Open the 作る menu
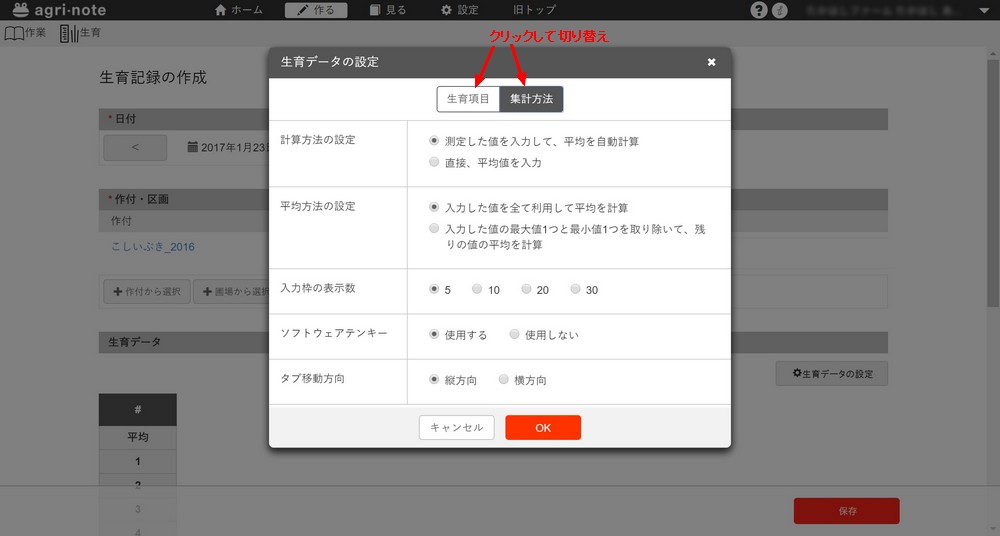Screen dimensions: 1000x536 (x=316, y=11)
